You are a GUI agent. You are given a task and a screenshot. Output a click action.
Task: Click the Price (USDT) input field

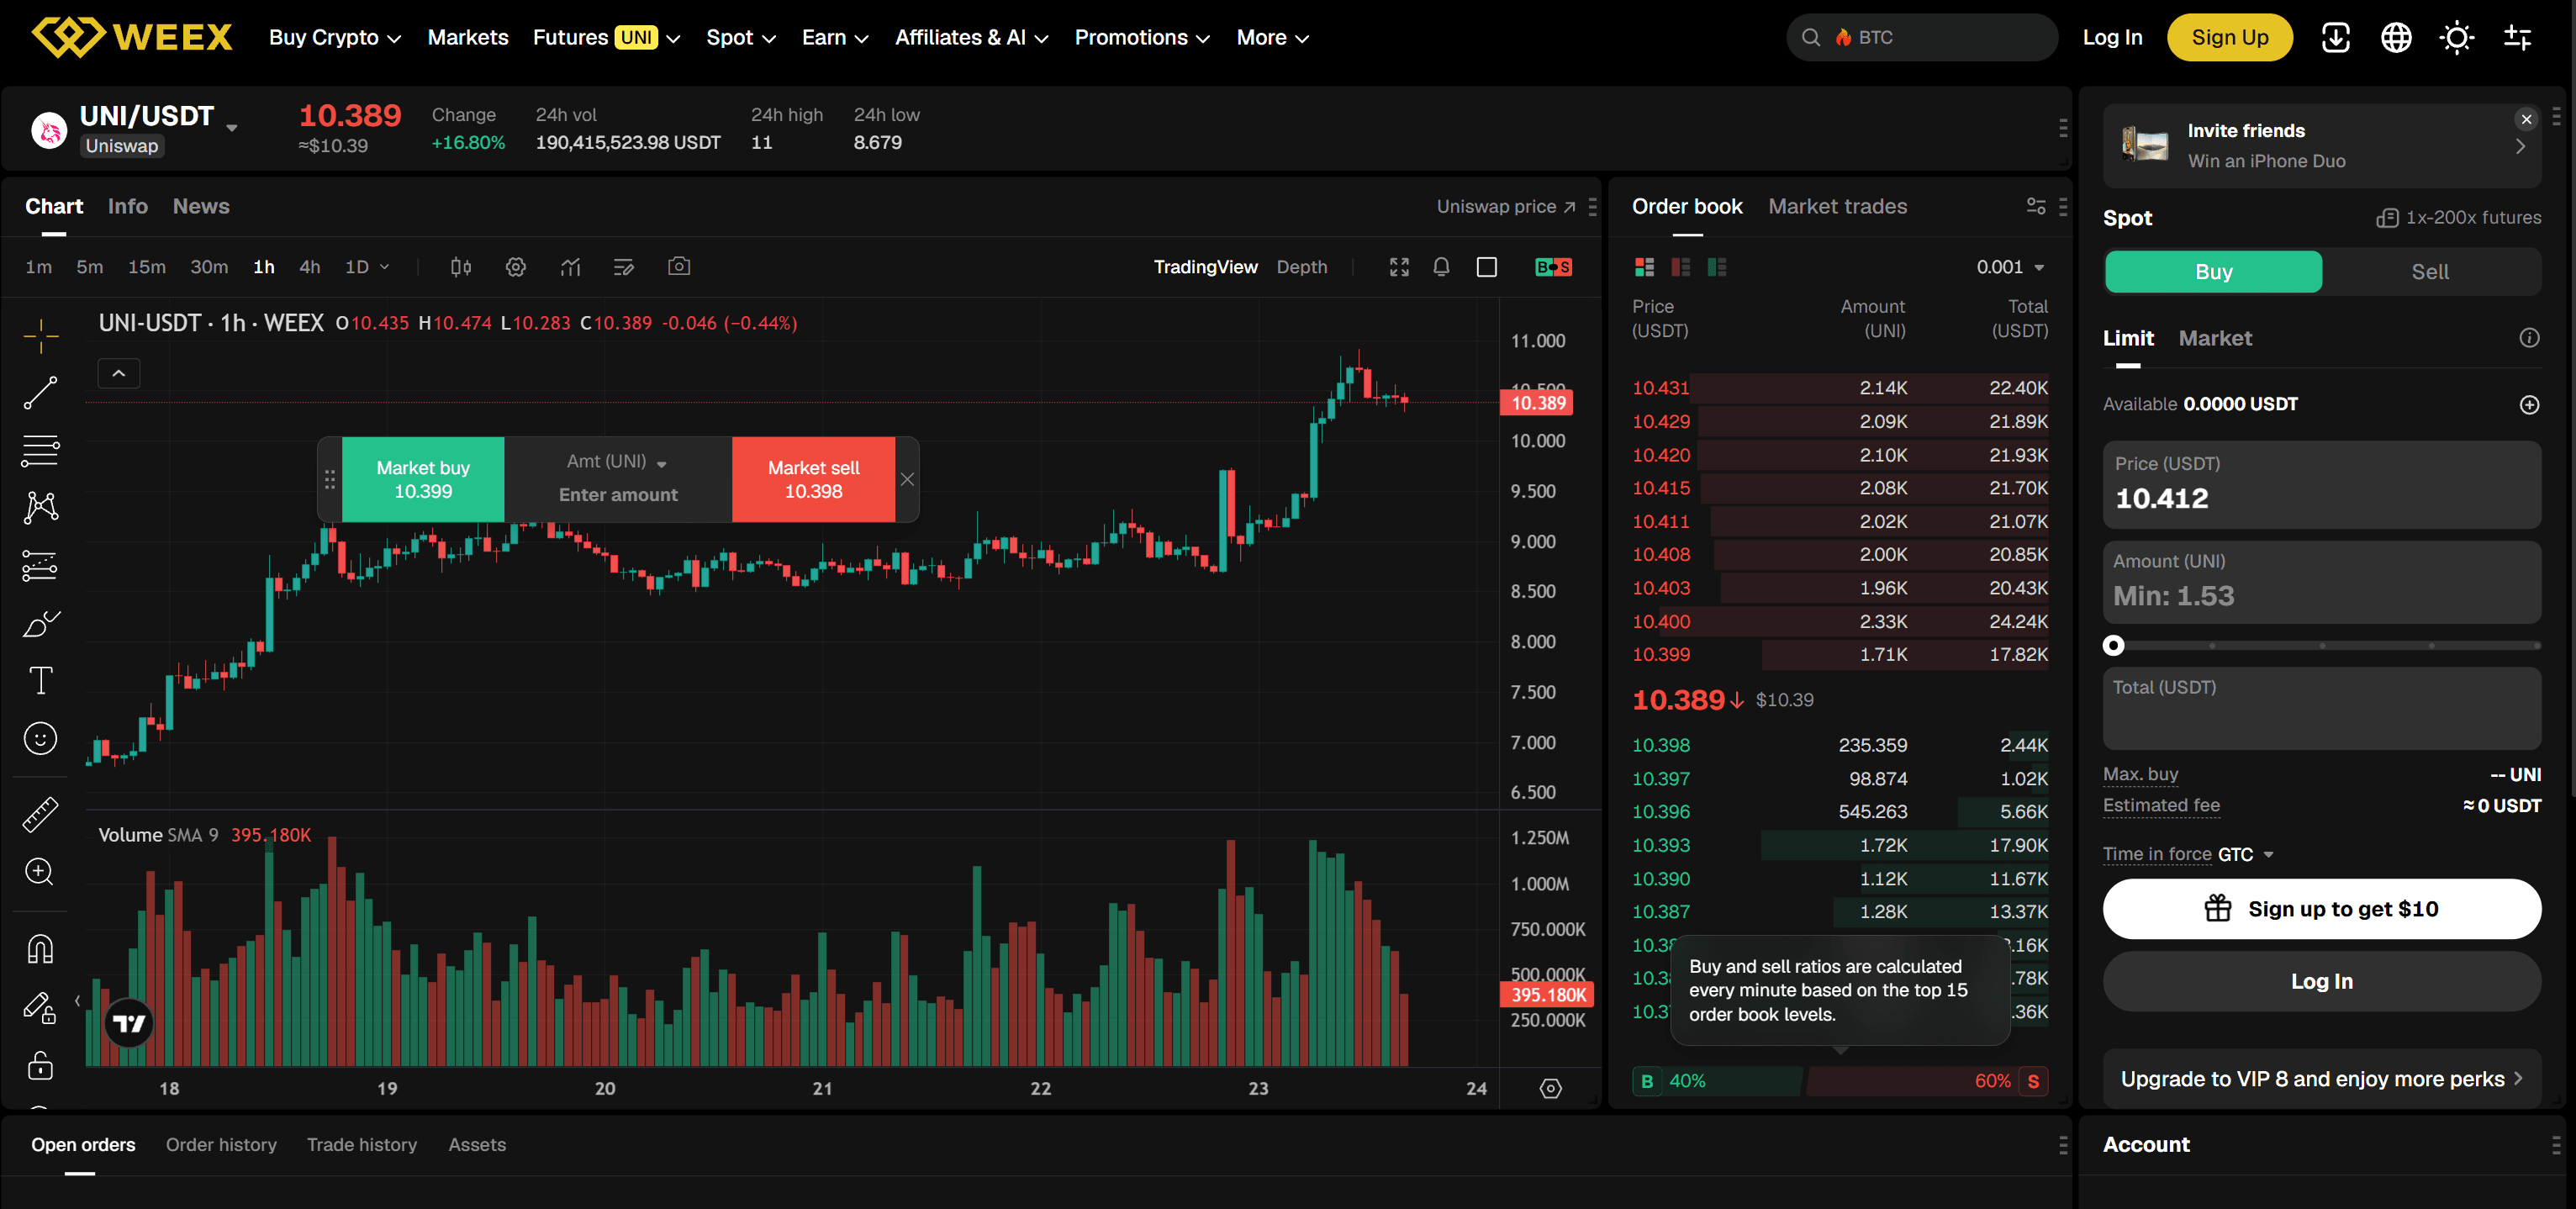coord(2321,485)
